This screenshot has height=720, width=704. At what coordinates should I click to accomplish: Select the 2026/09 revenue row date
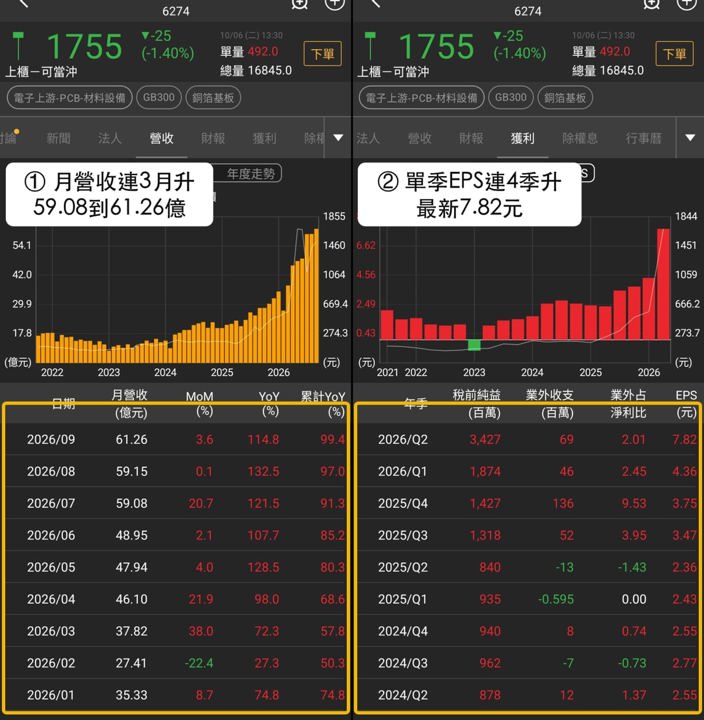[51, 439]
